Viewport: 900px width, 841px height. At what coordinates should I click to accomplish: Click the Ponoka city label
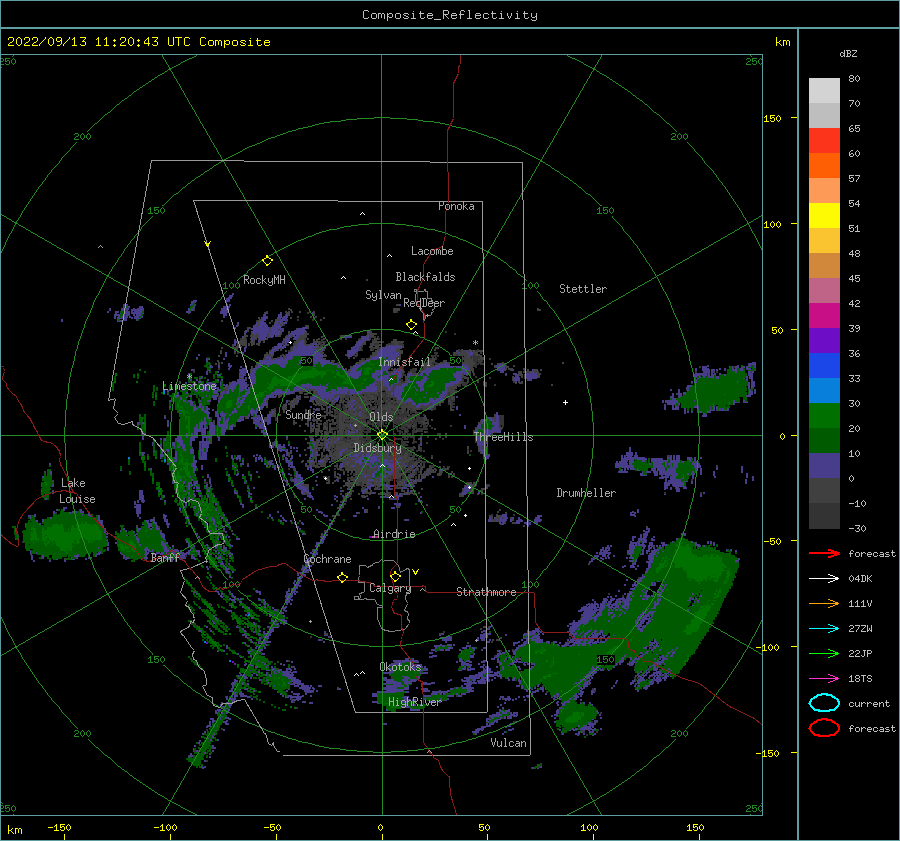[x=456, y=206]
